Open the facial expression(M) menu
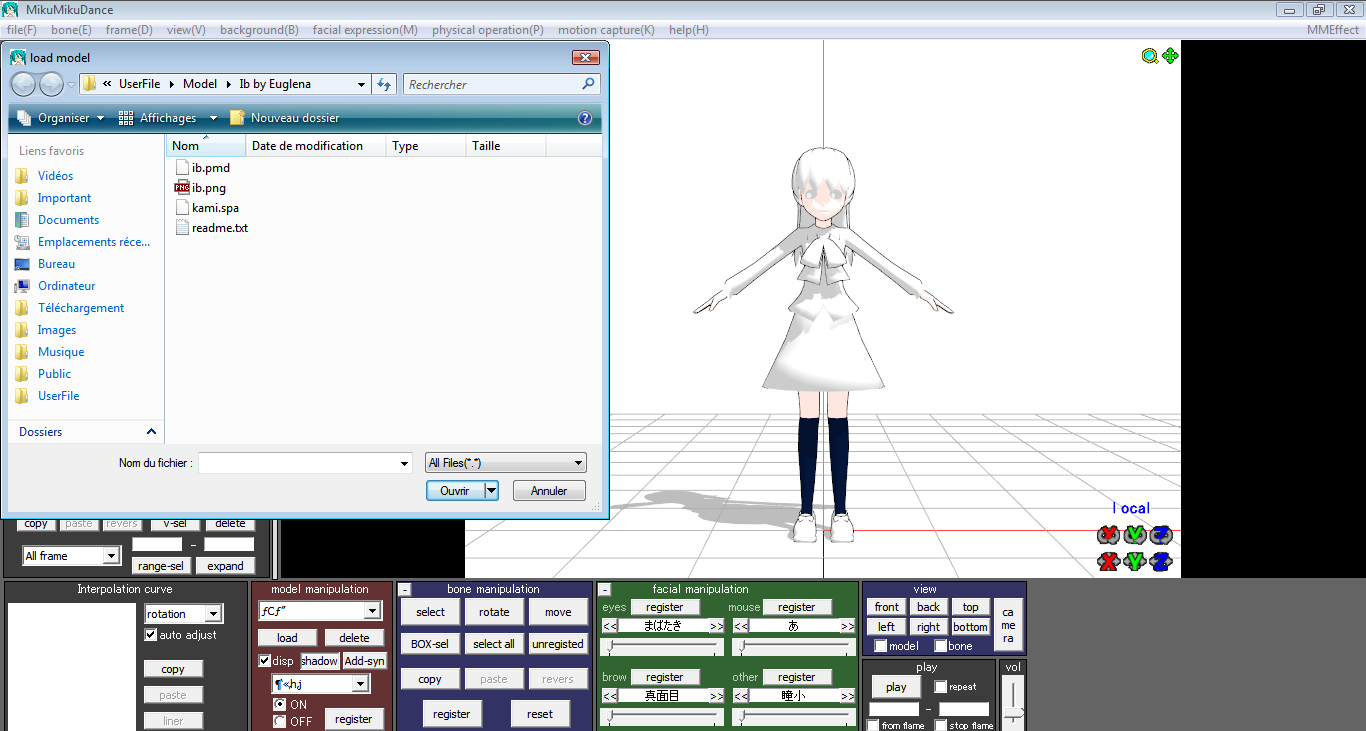This screenshot has width=1366, height=731. coord(365,30)
